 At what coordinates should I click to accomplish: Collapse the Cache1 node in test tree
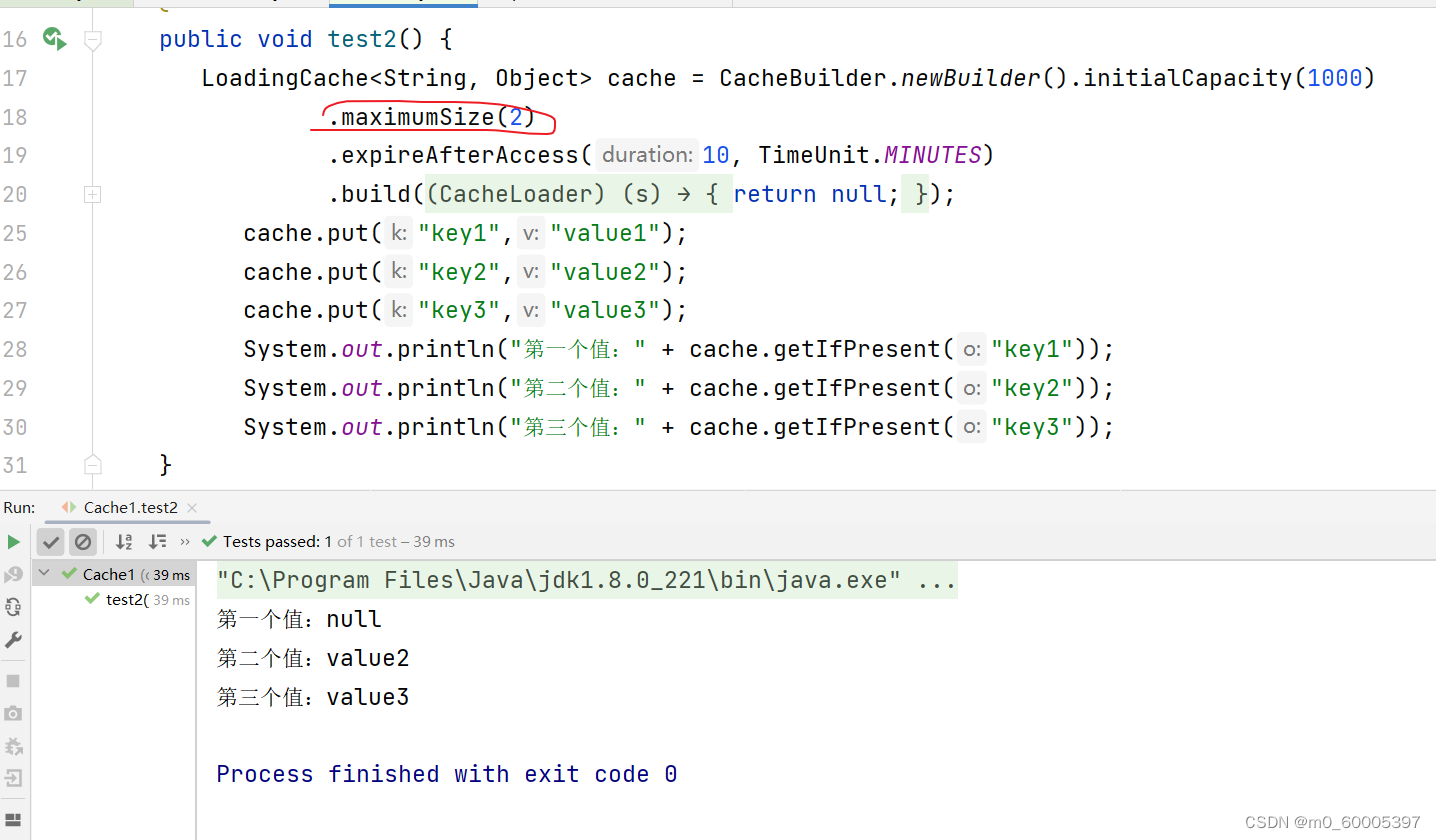tap(43, 574)
